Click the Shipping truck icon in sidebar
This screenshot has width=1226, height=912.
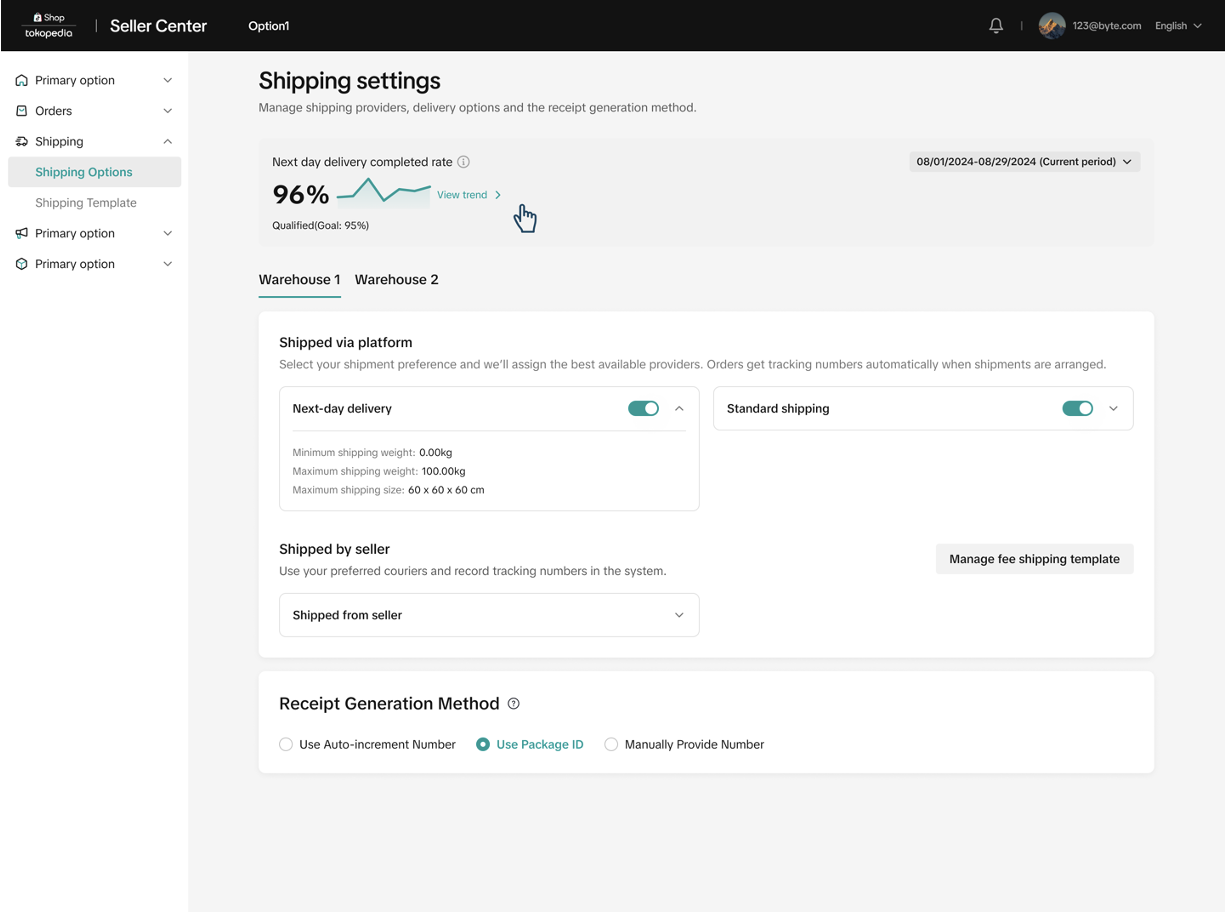click(22, 142)
